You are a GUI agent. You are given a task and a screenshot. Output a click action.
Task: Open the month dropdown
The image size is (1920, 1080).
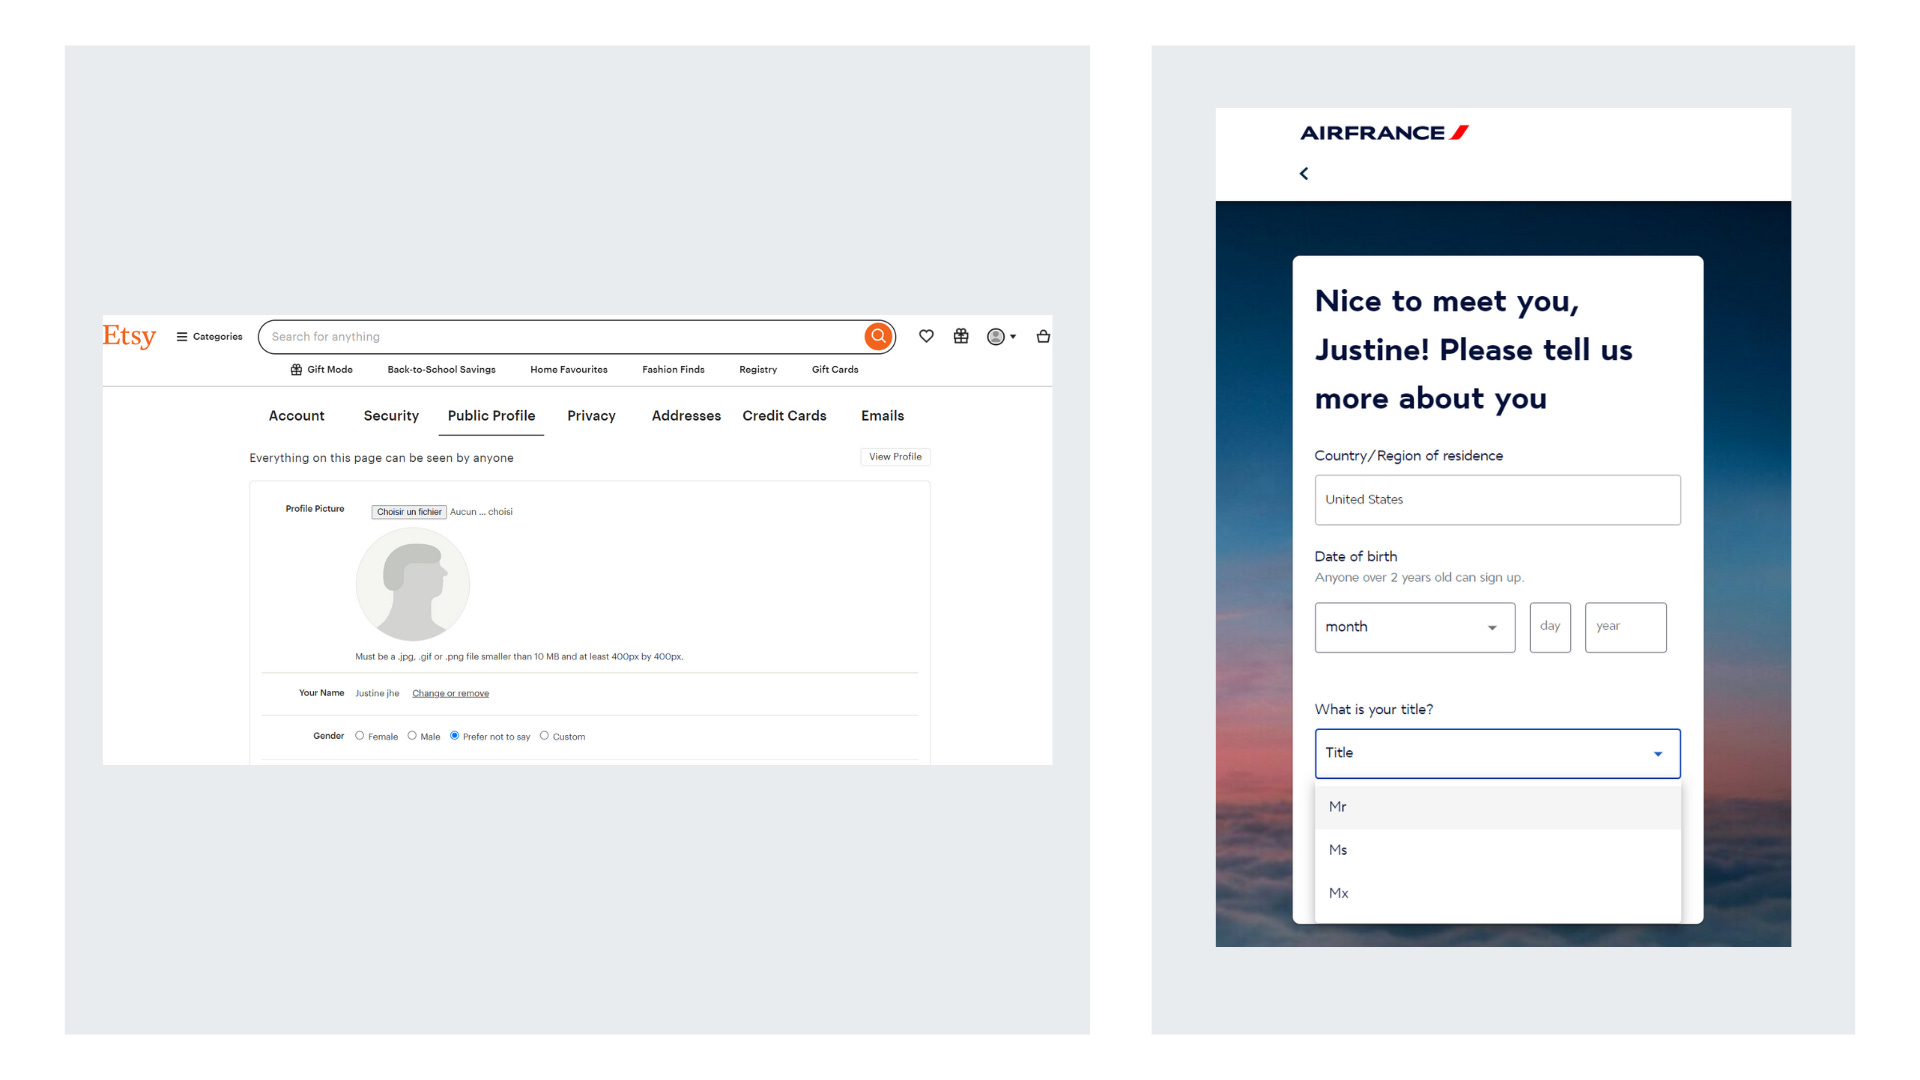click(1414, 627)
